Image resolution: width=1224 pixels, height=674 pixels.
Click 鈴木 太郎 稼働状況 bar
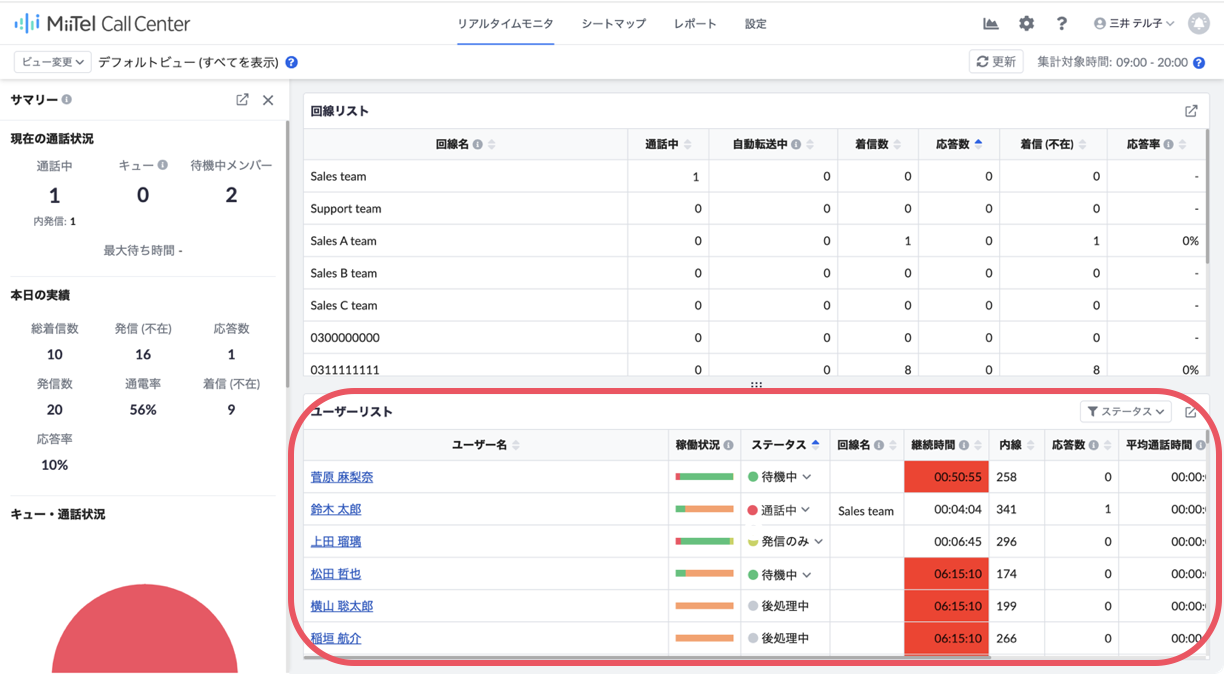704,509
